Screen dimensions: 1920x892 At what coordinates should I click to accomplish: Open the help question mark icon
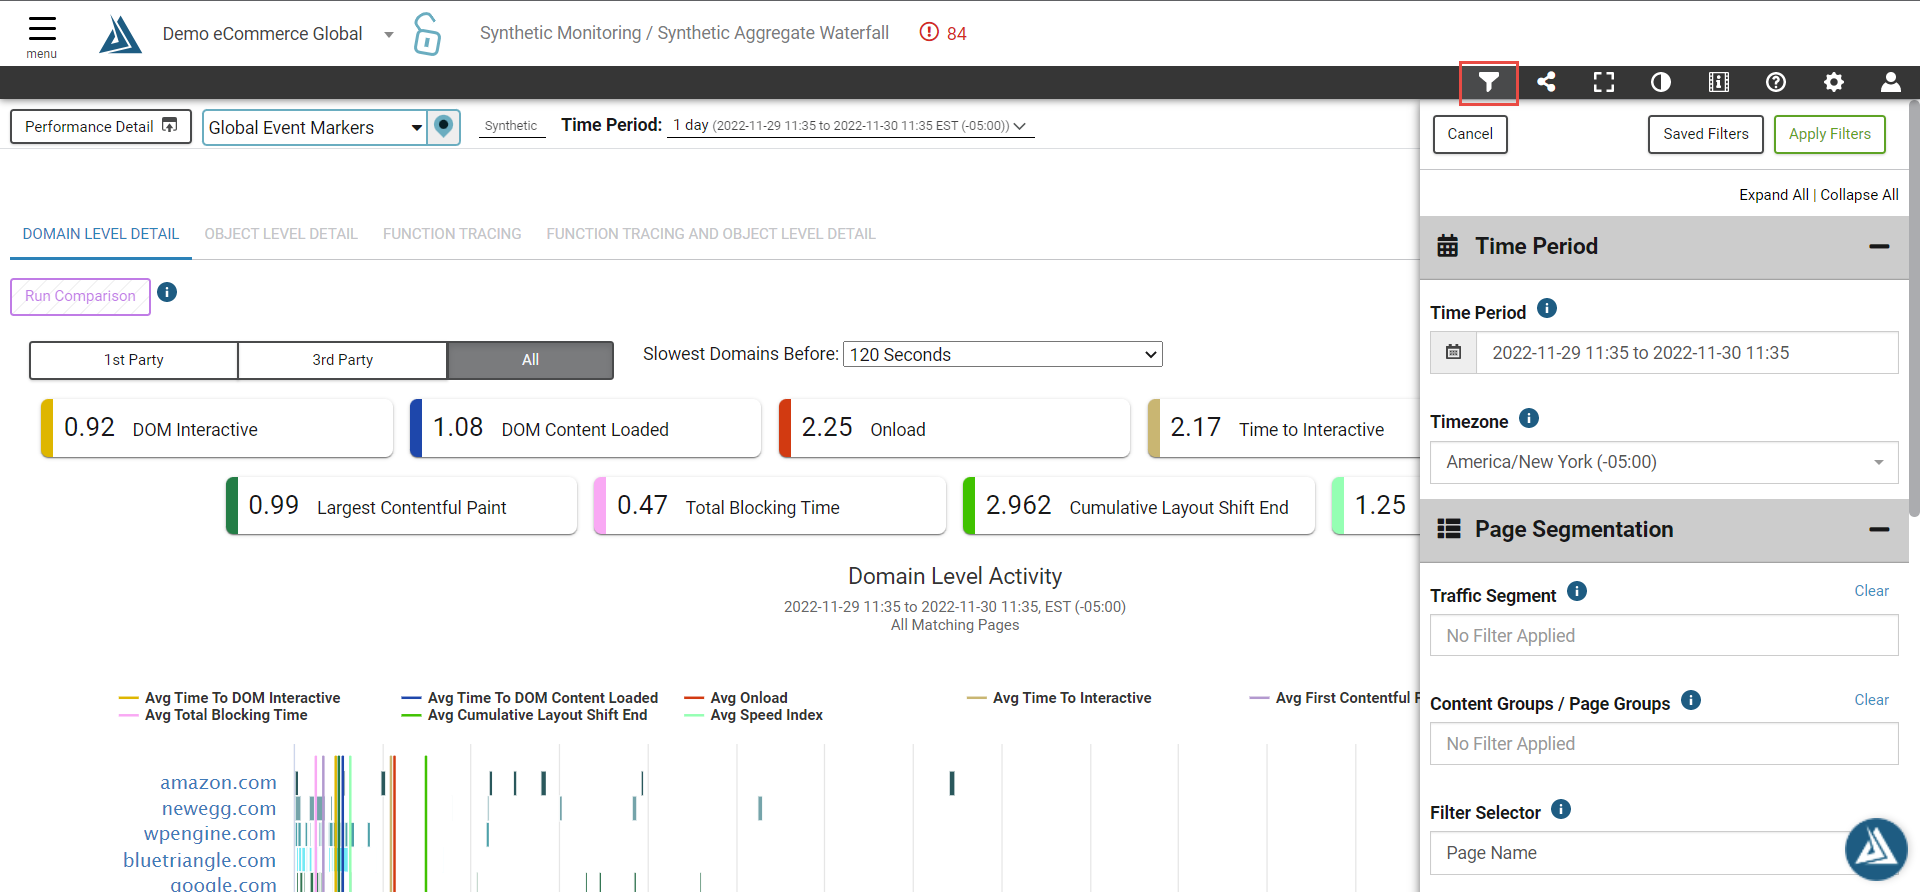(x=1776, y=82)
